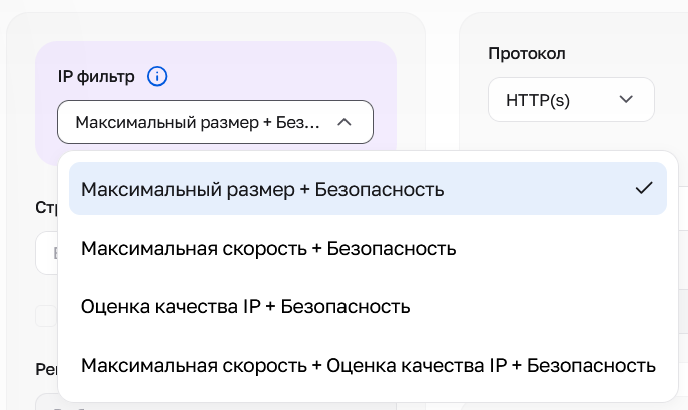This screenshot has height=410, width=688.
Task: Click the IP фильтр label text
Action: 96,76
